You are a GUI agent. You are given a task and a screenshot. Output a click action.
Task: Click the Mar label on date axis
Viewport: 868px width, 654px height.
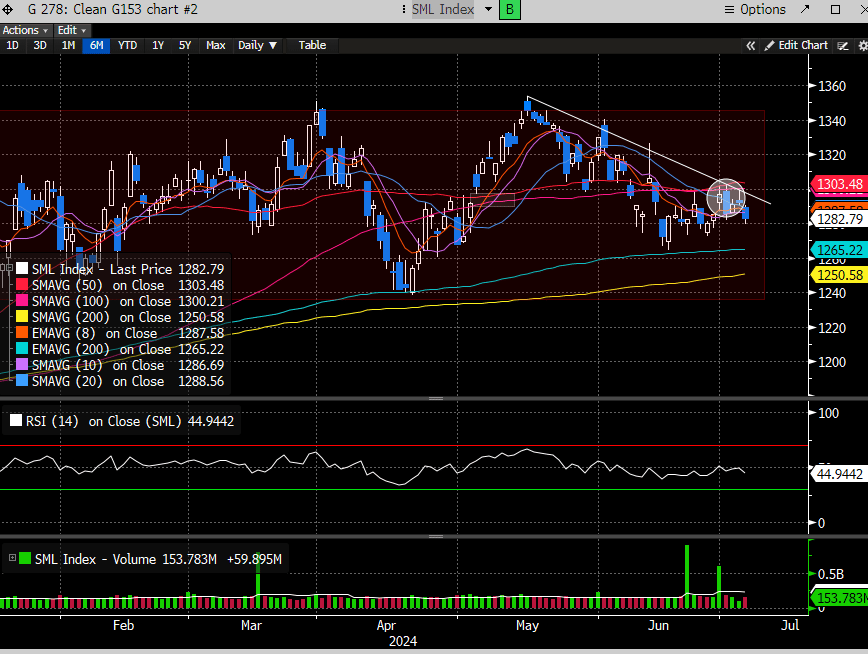(251, 625)
